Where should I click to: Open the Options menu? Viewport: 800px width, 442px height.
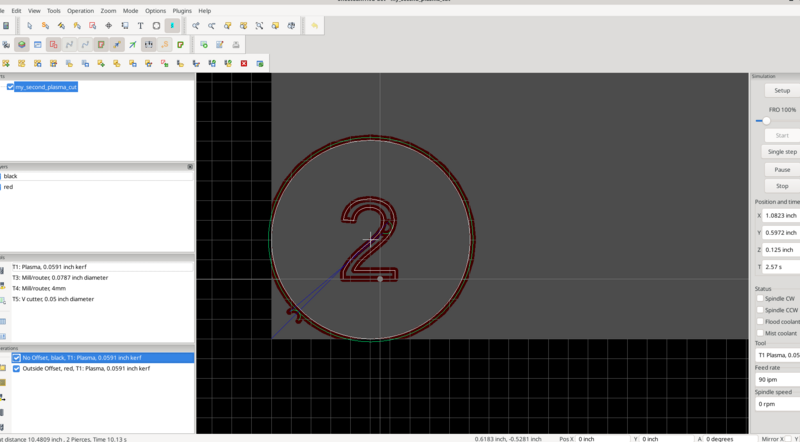click(x=156, y=11)
